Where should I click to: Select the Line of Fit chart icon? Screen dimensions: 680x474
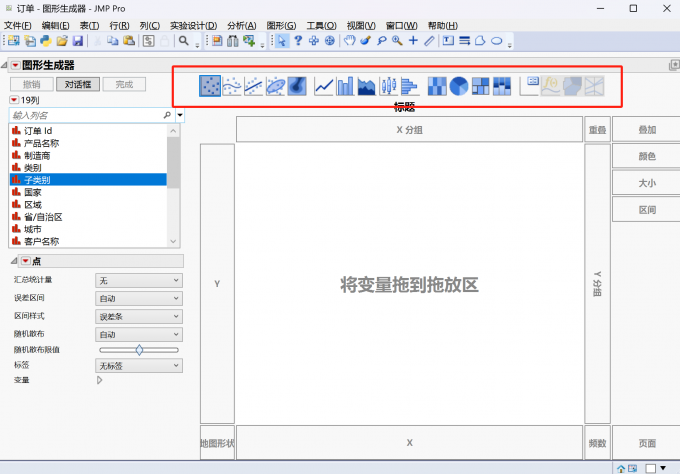254,86
